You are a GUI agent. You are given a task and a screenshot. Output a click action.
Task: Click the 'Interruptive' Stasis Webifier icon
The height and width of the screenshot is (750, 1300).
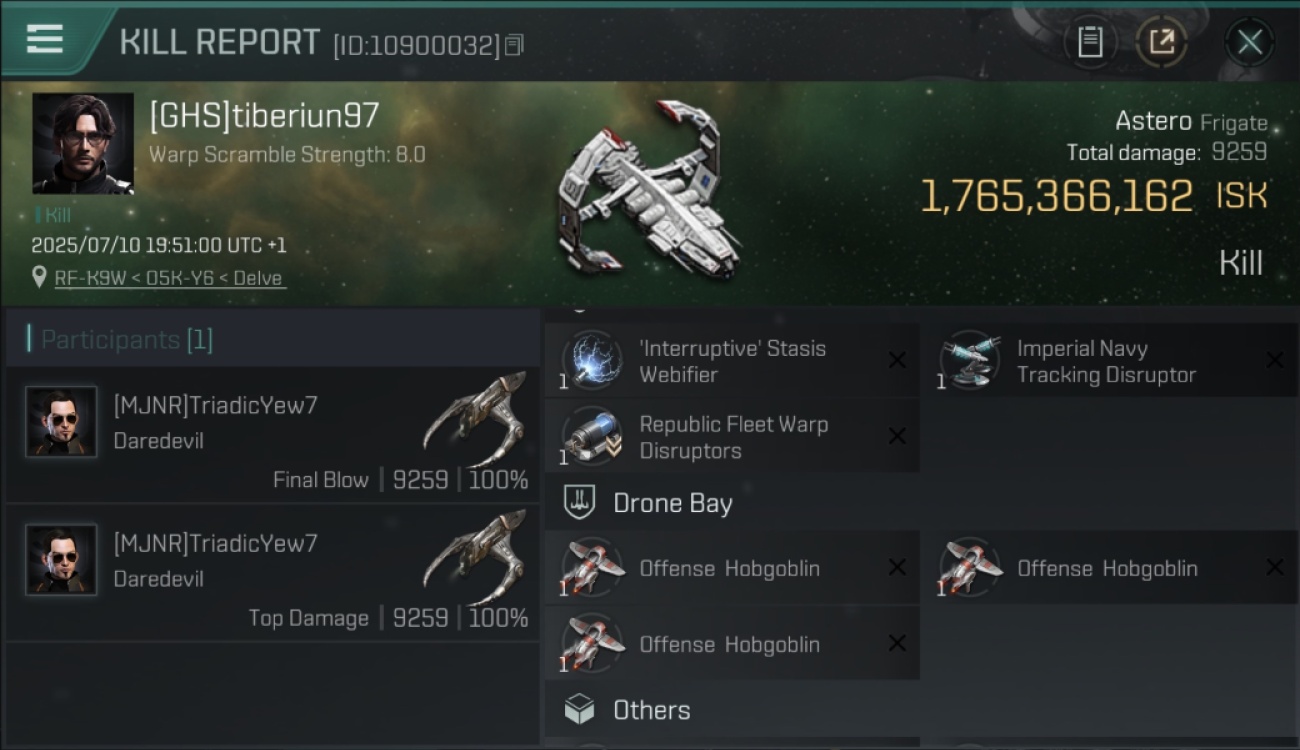coord(592,361)
